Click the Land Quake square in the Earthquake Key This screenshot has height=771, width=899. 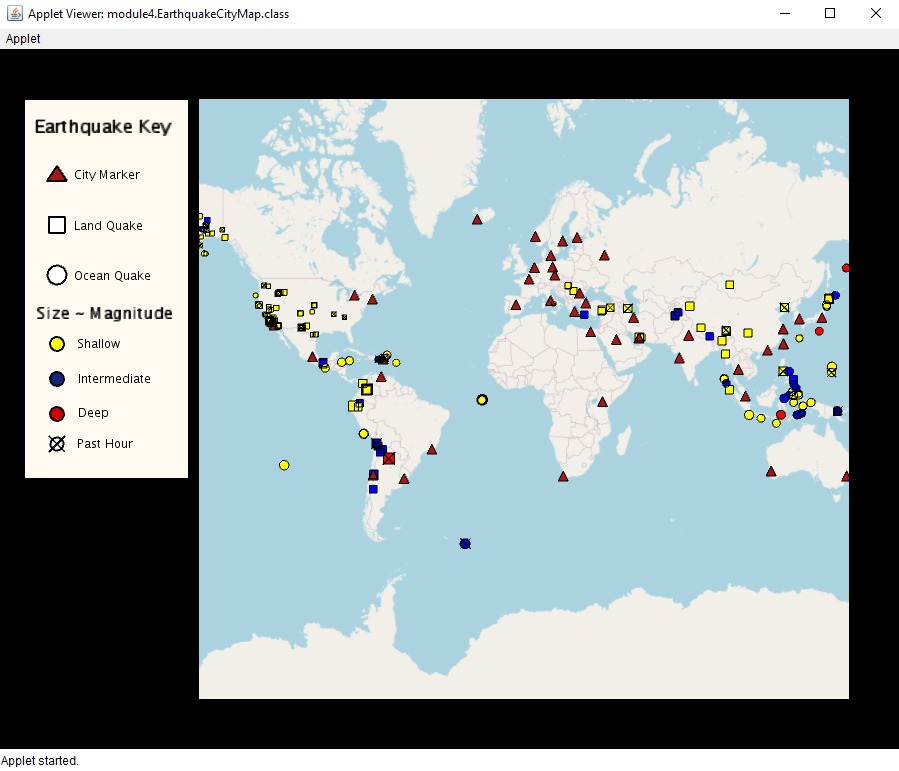56,224
